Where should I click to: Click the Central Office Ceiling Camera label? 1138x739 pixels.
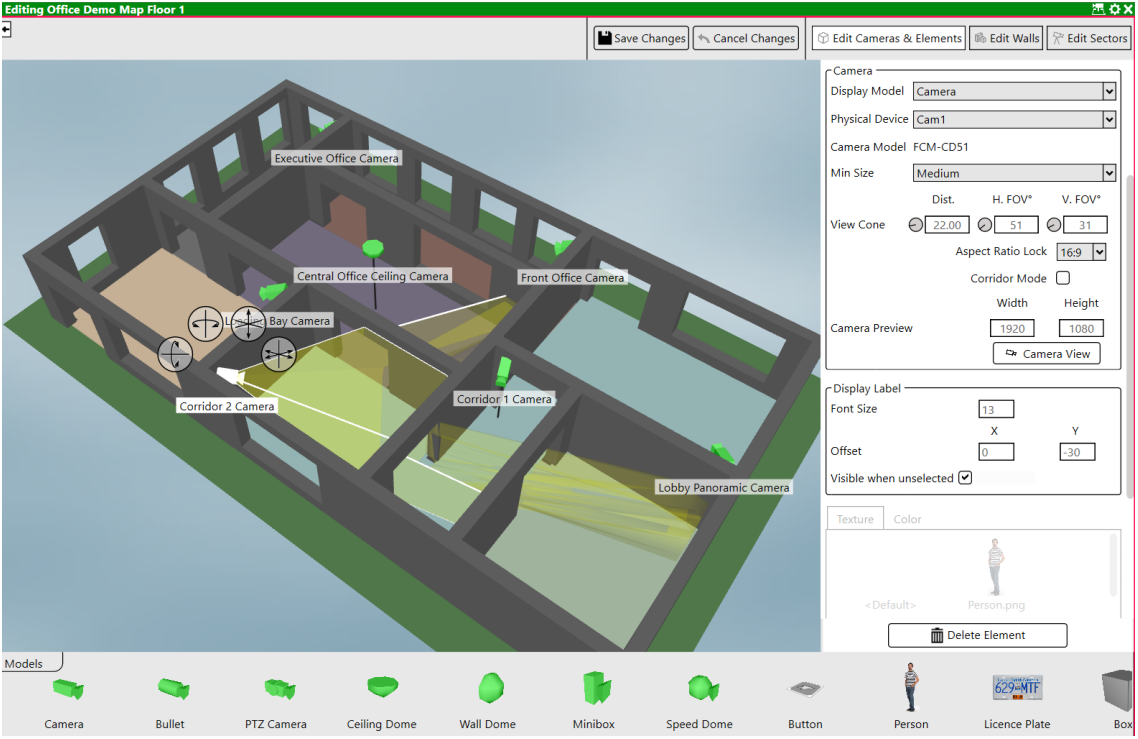373,276
